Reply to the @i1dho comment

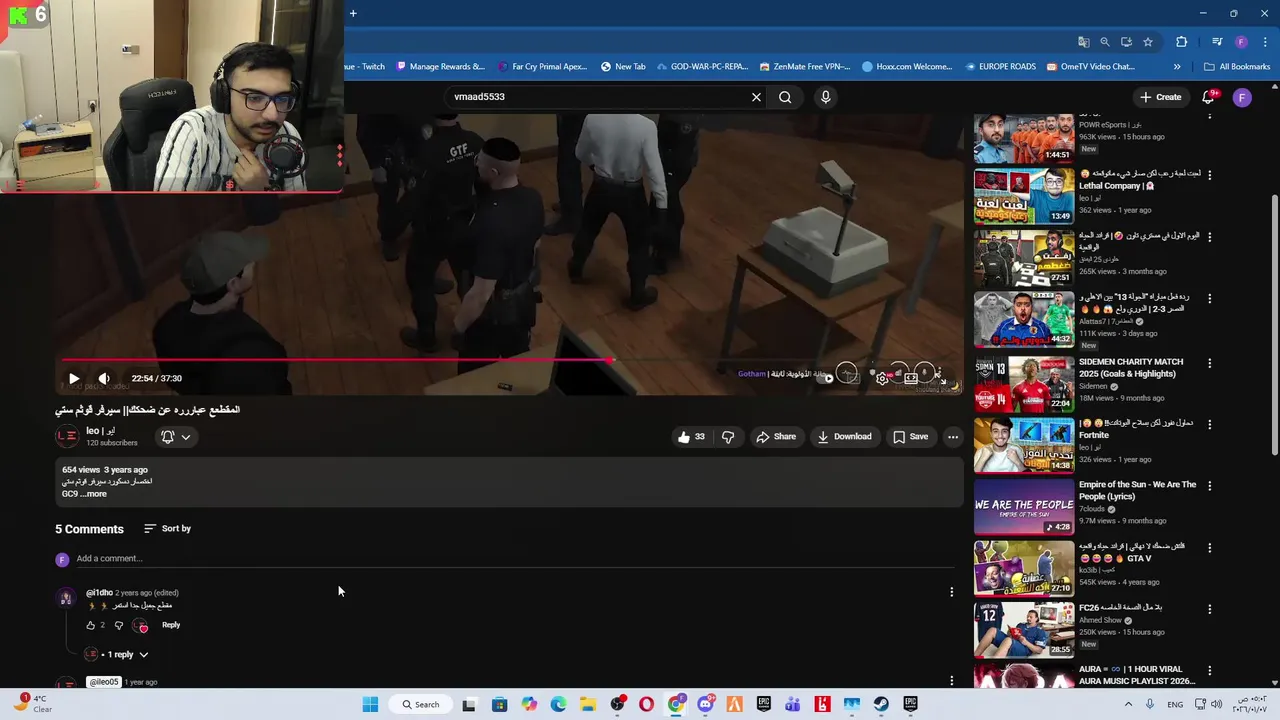[171, 625]
